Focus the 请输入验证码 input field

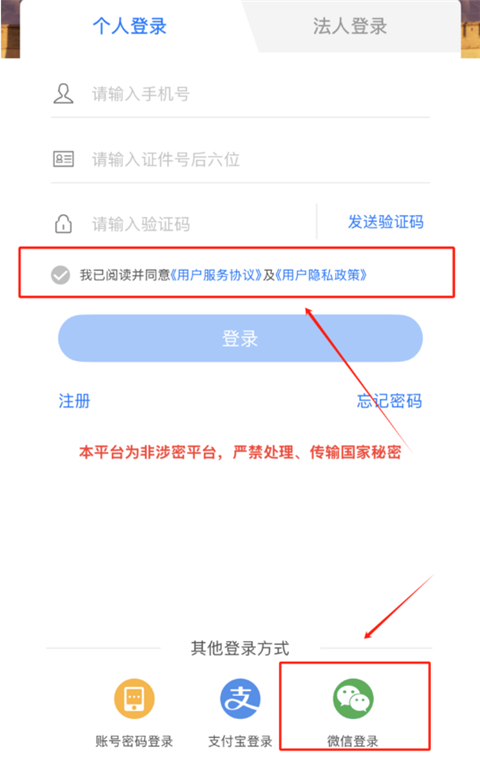(202, 224)
